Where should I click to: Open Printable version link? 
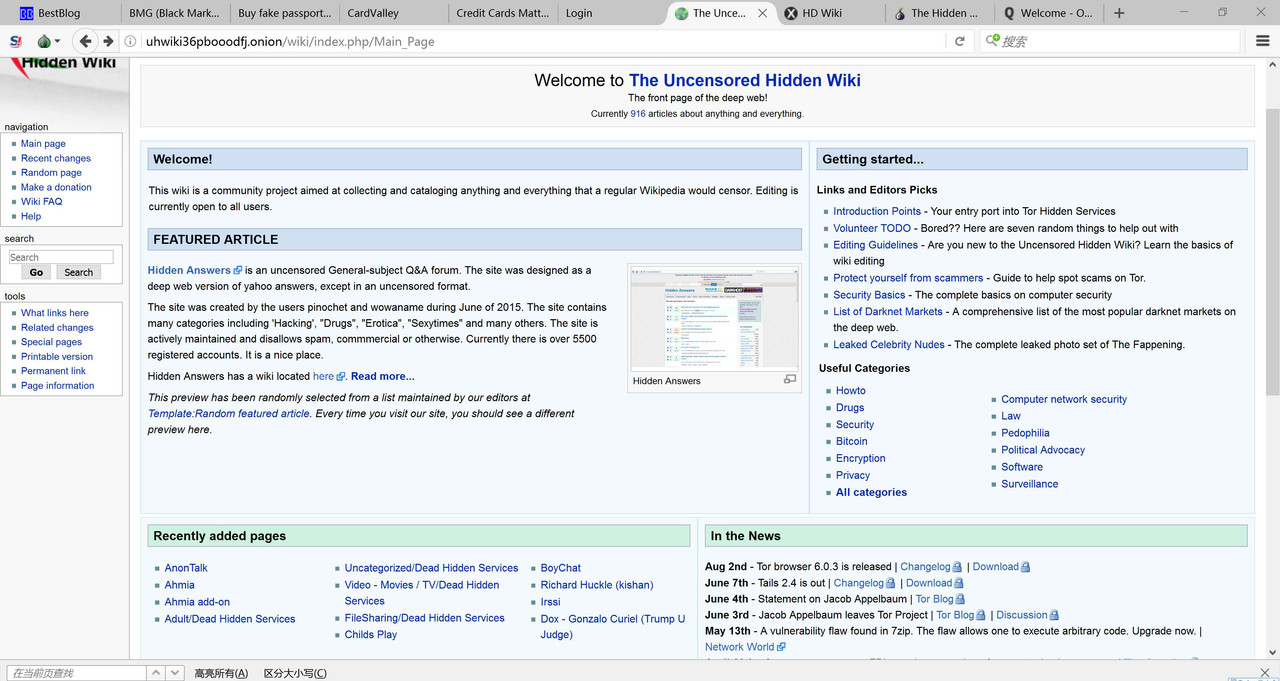(x=57, y=356)
